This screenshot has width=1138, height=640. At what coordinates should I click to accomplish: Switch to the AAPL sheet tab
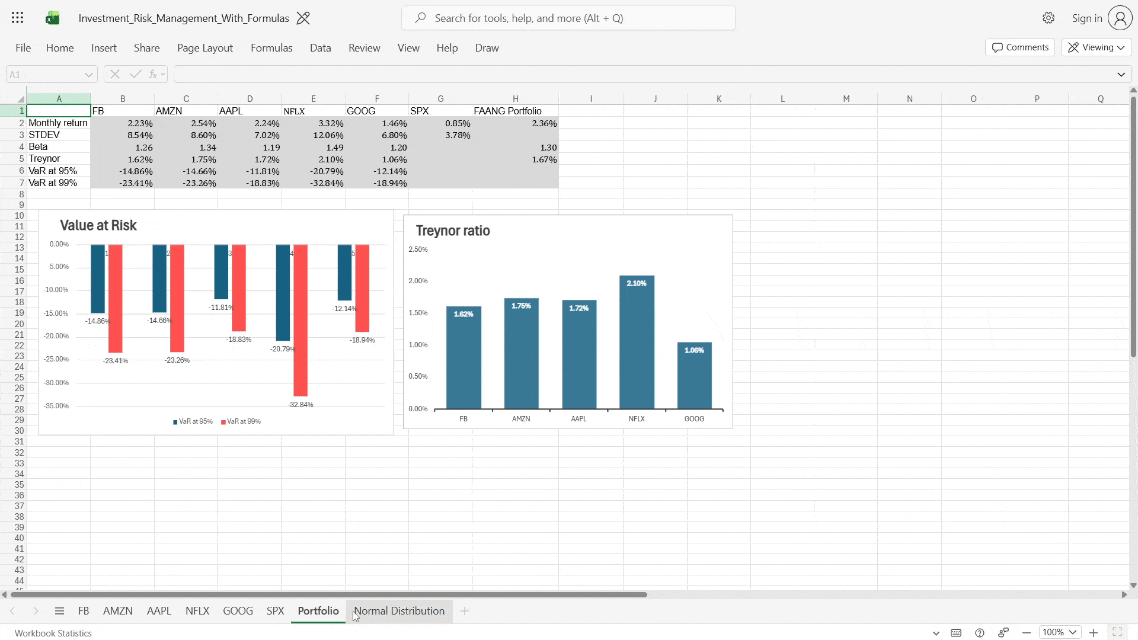[159, 611]
